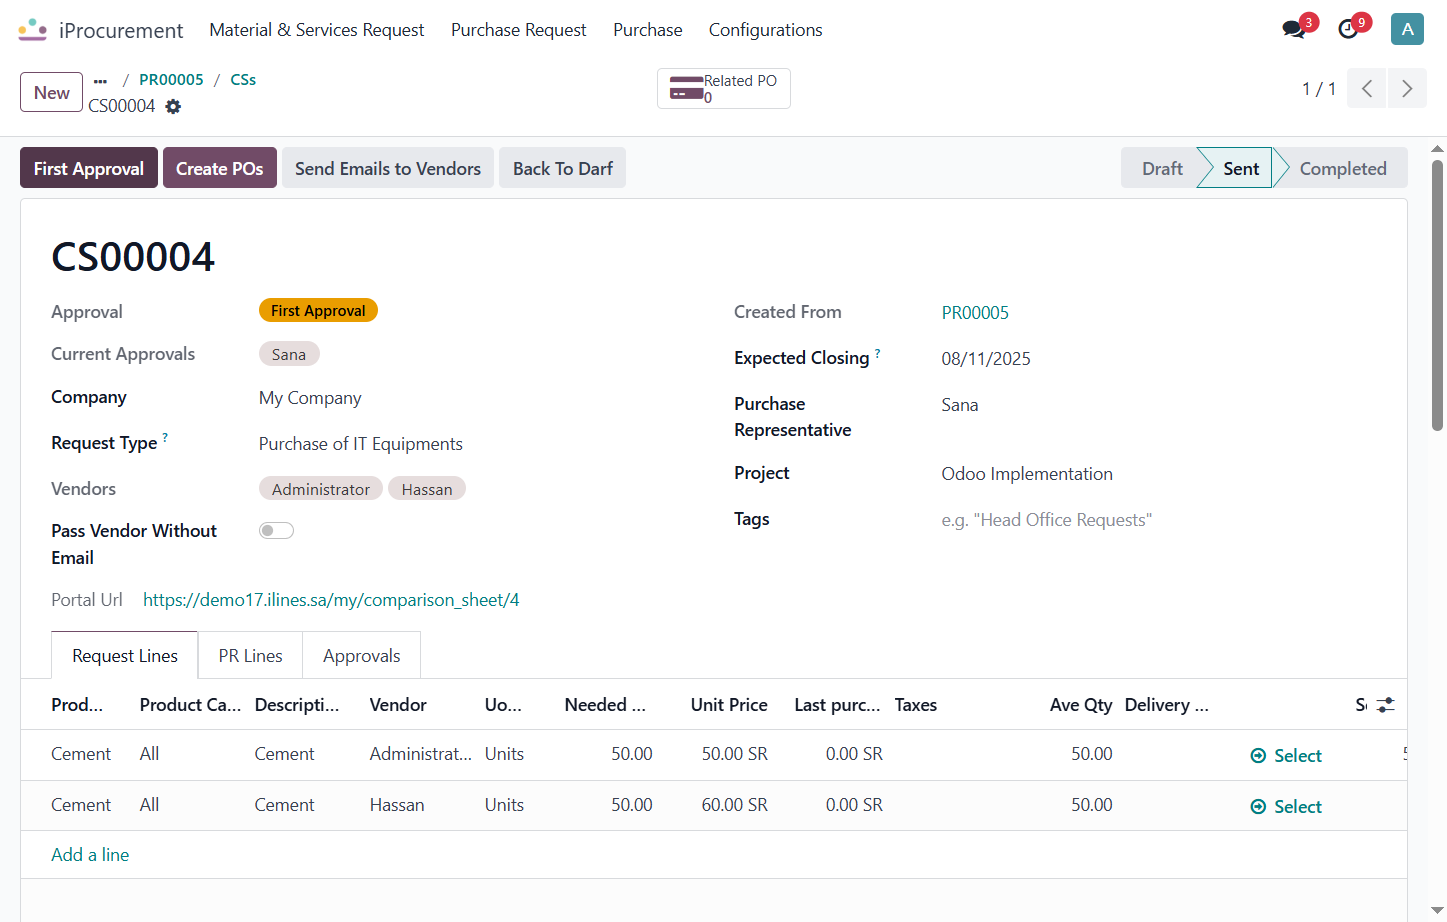
Task: Click Add a line link
Action: 90,855
